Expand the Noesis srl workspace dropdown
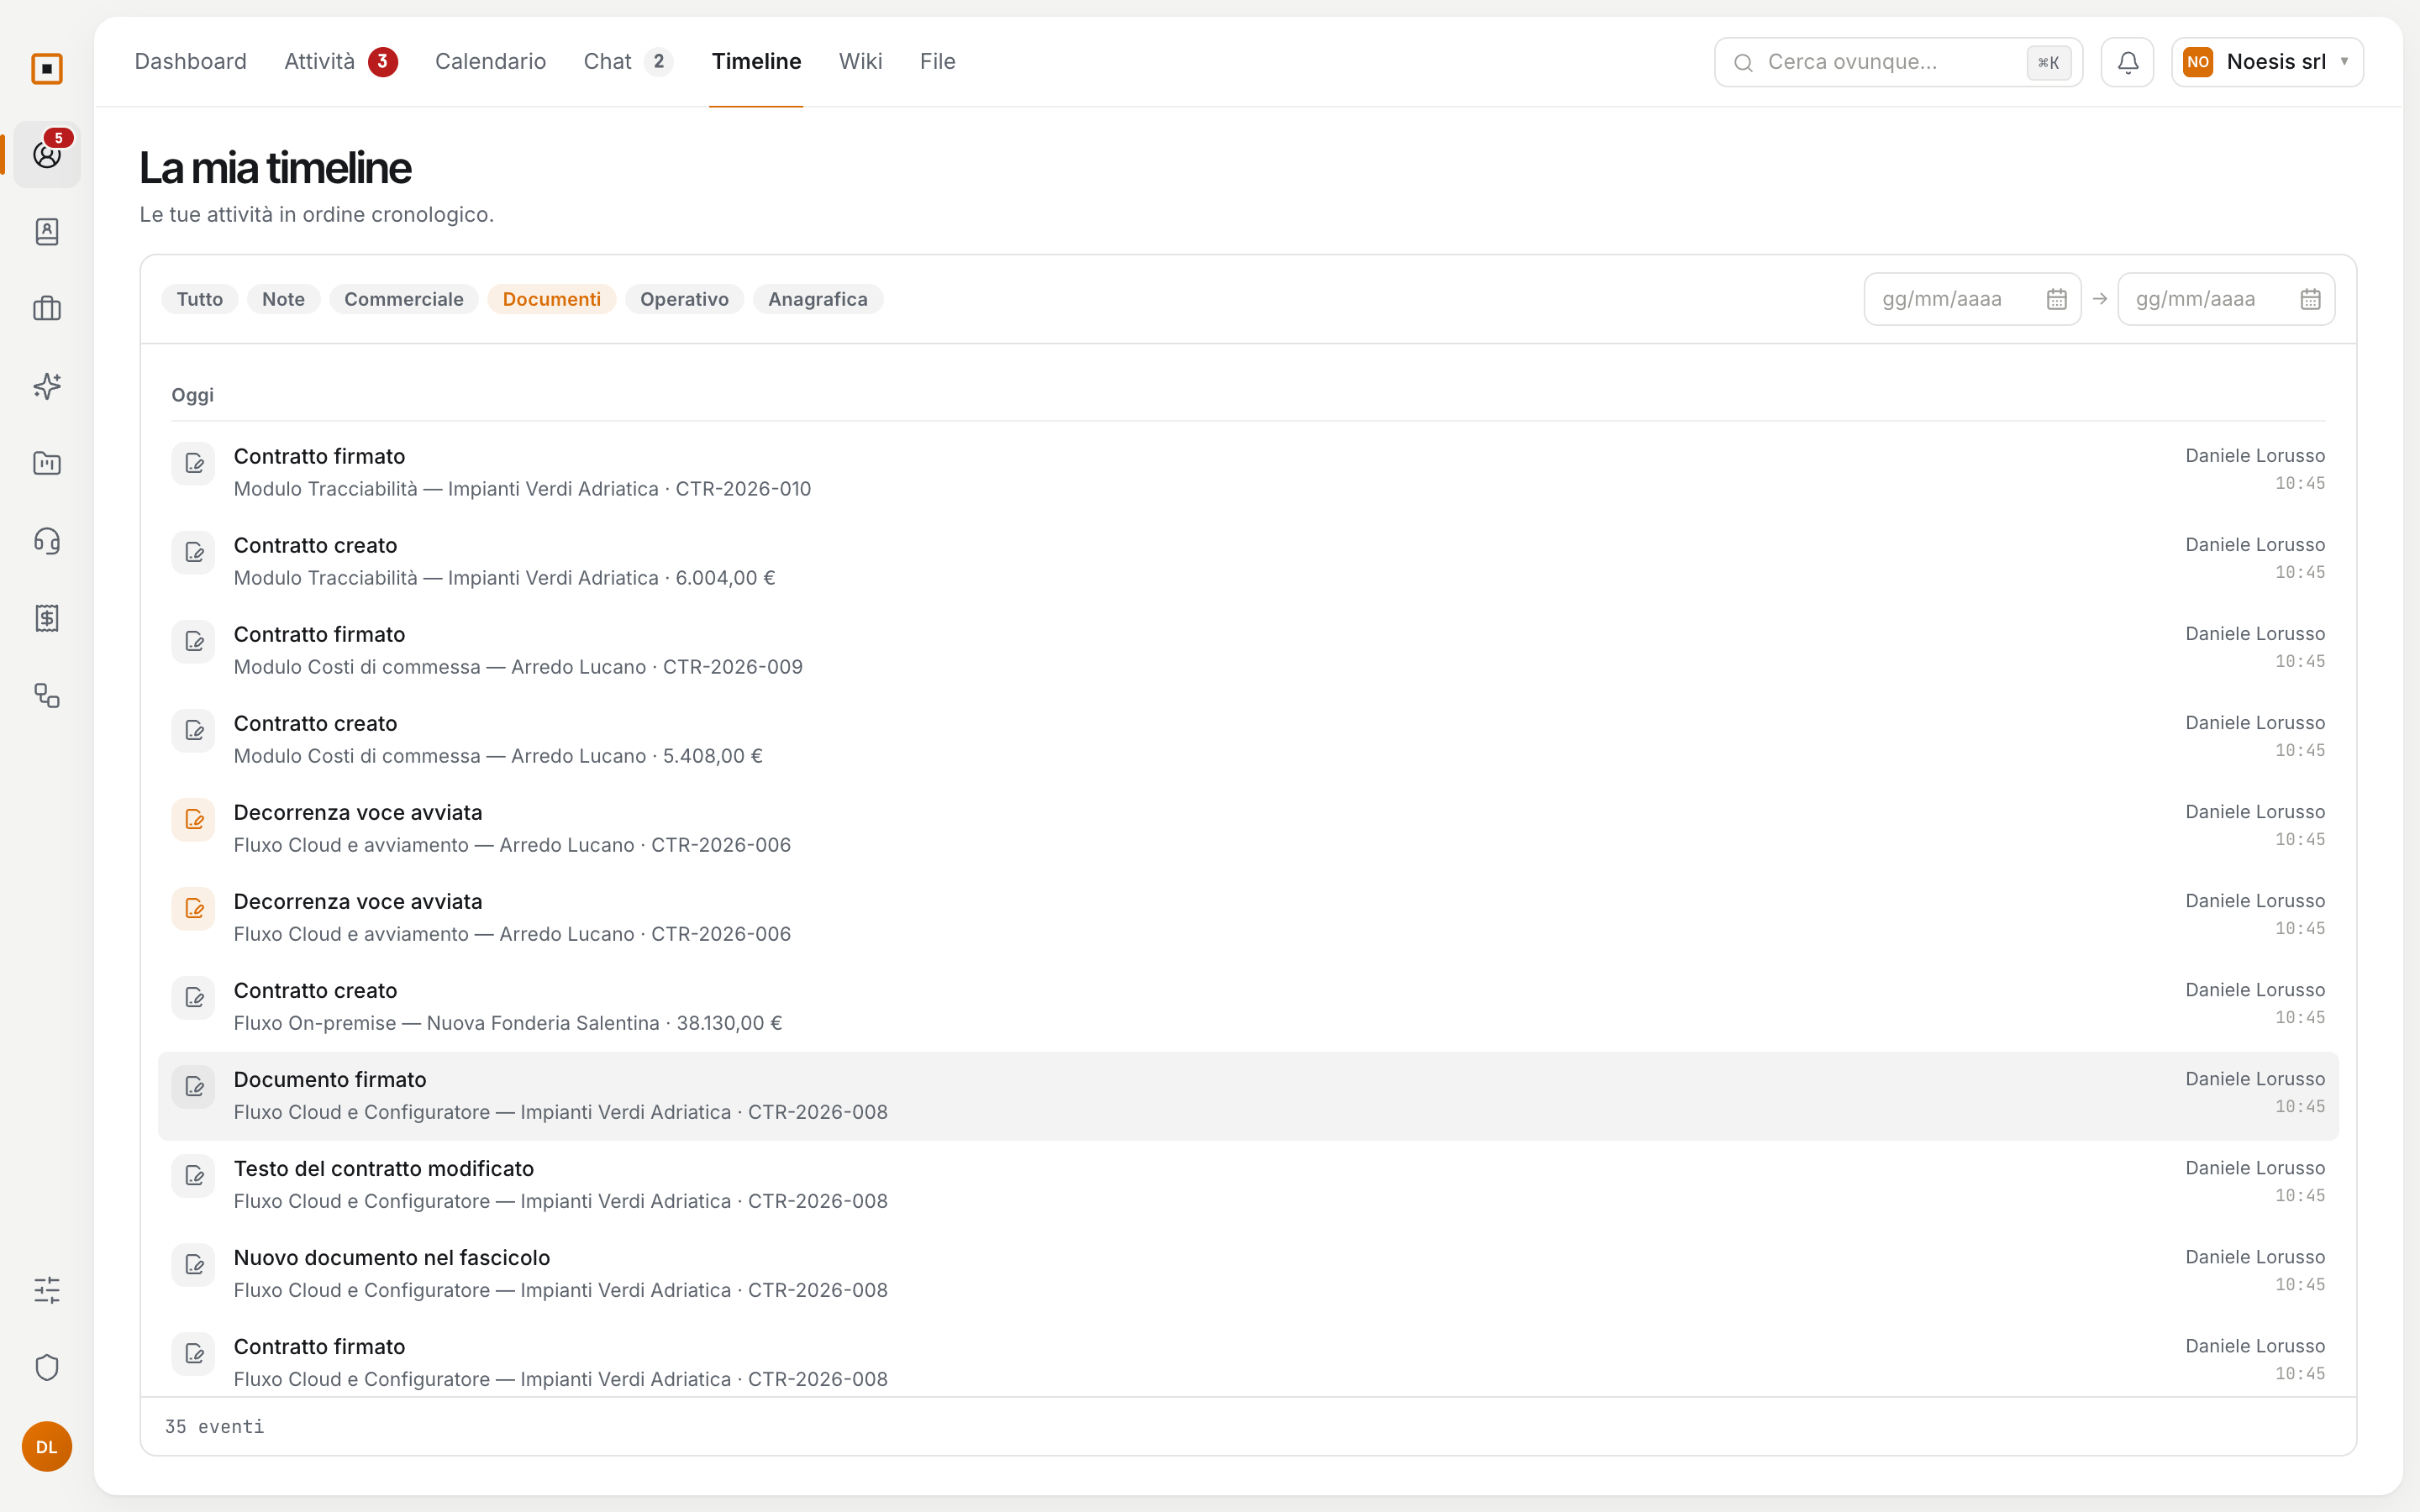Screen dimensions: 2420x1512 pyautogui.click(x=2267, y=62)
